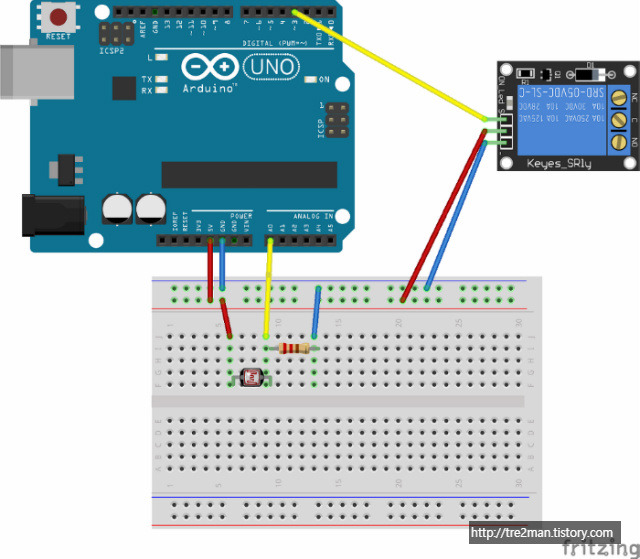Click the ICSP header beside the ON LED
Image resolution: width=640 pixels, height=559 pixels.
(x=337, y=120)
